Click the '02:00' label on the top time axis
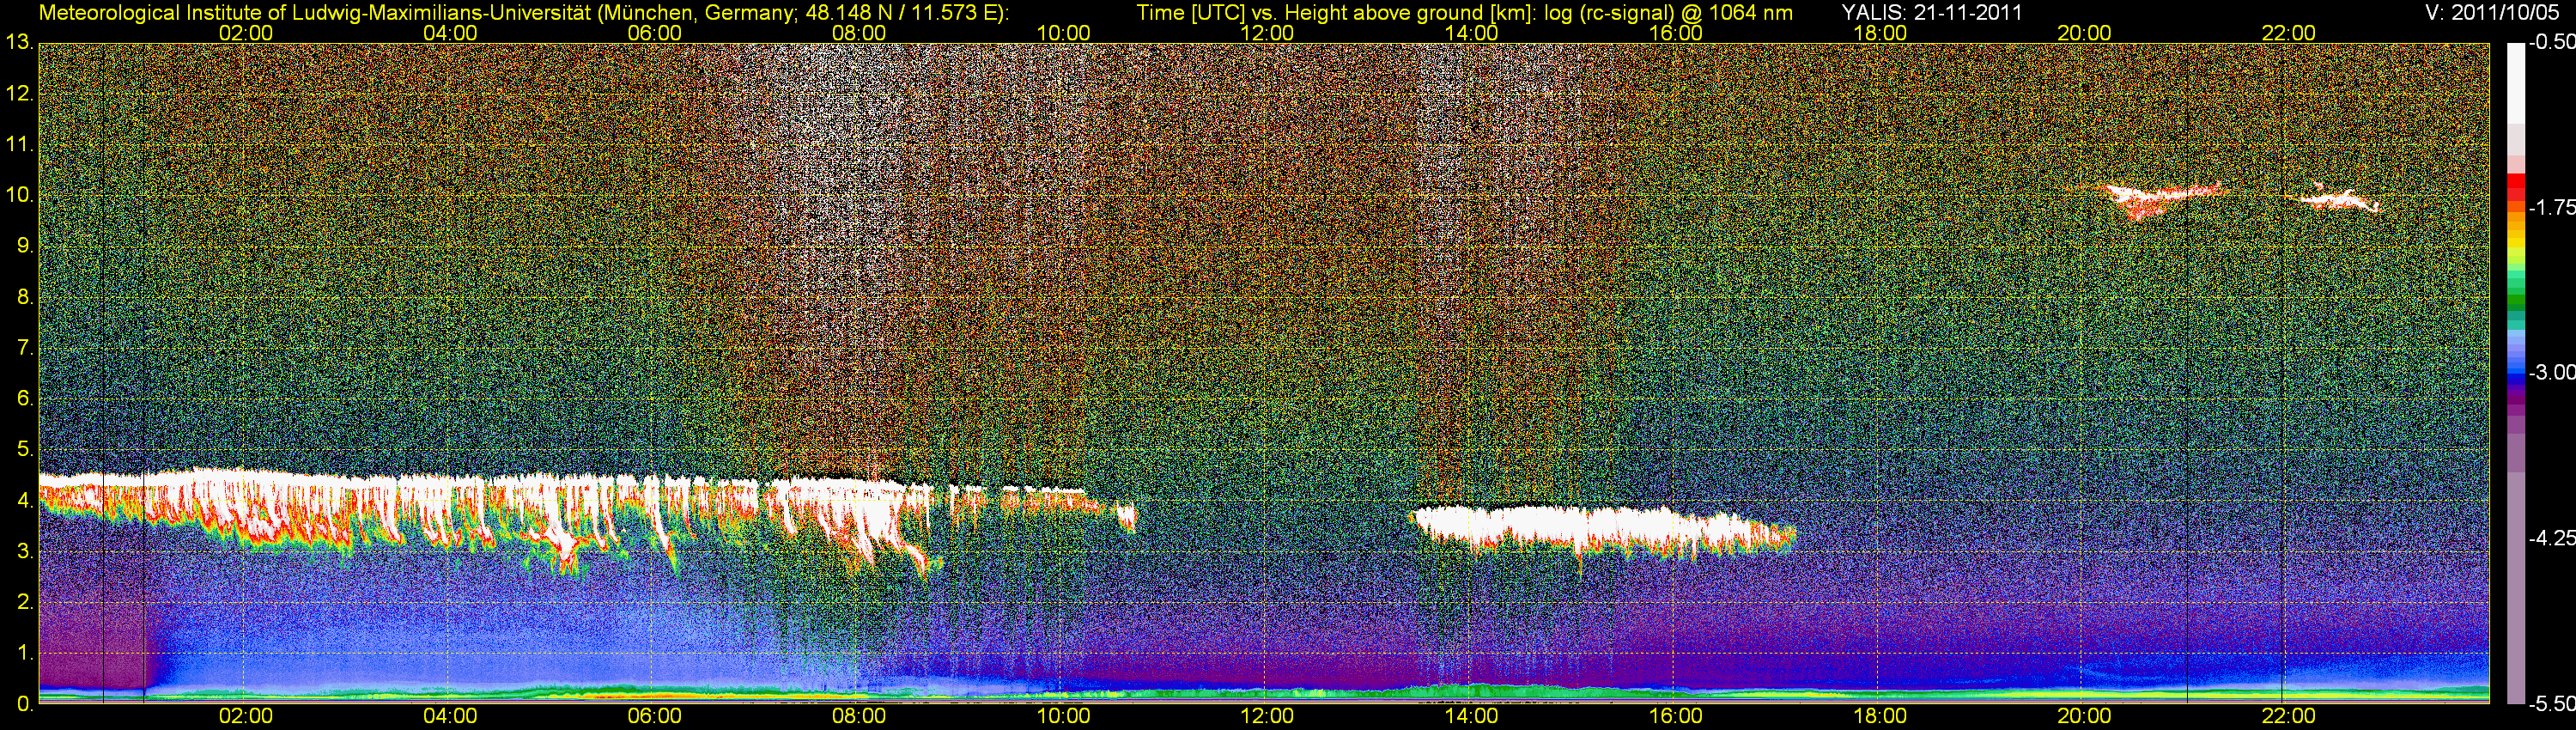The image size is (2576, 730). (246, 33)
